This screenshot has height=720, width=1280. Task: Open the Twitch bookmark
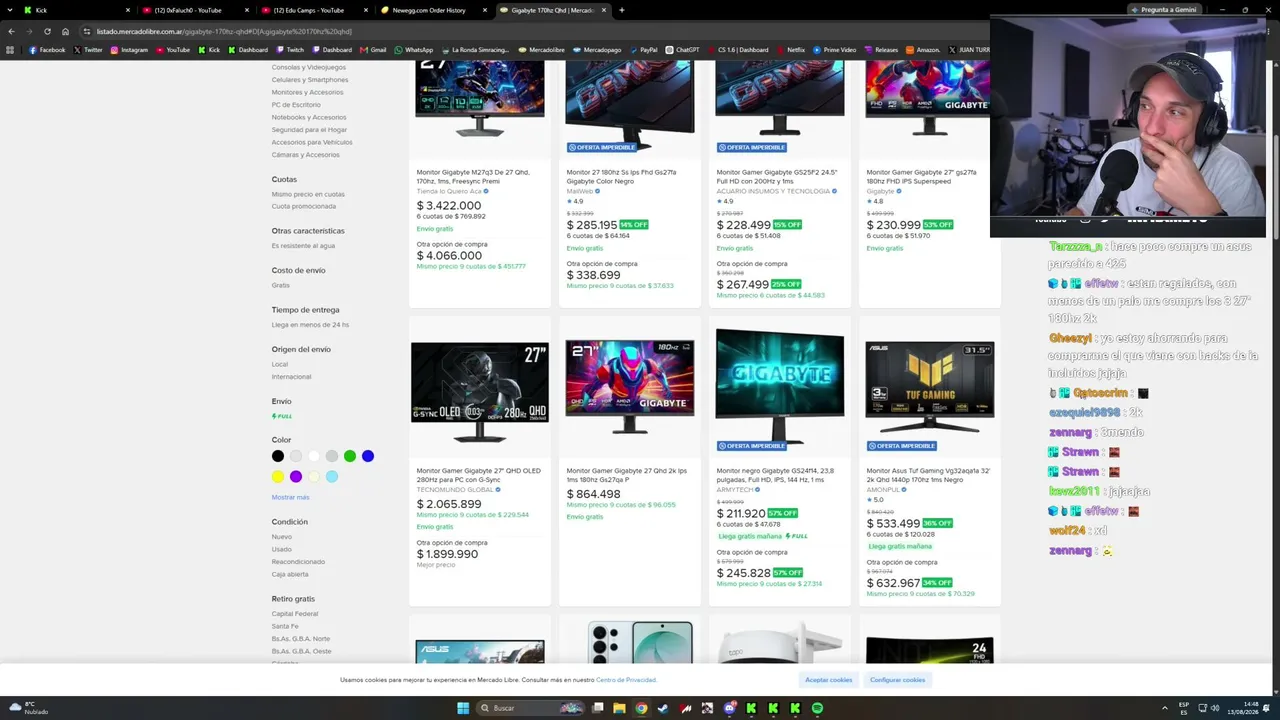[290, 50]
